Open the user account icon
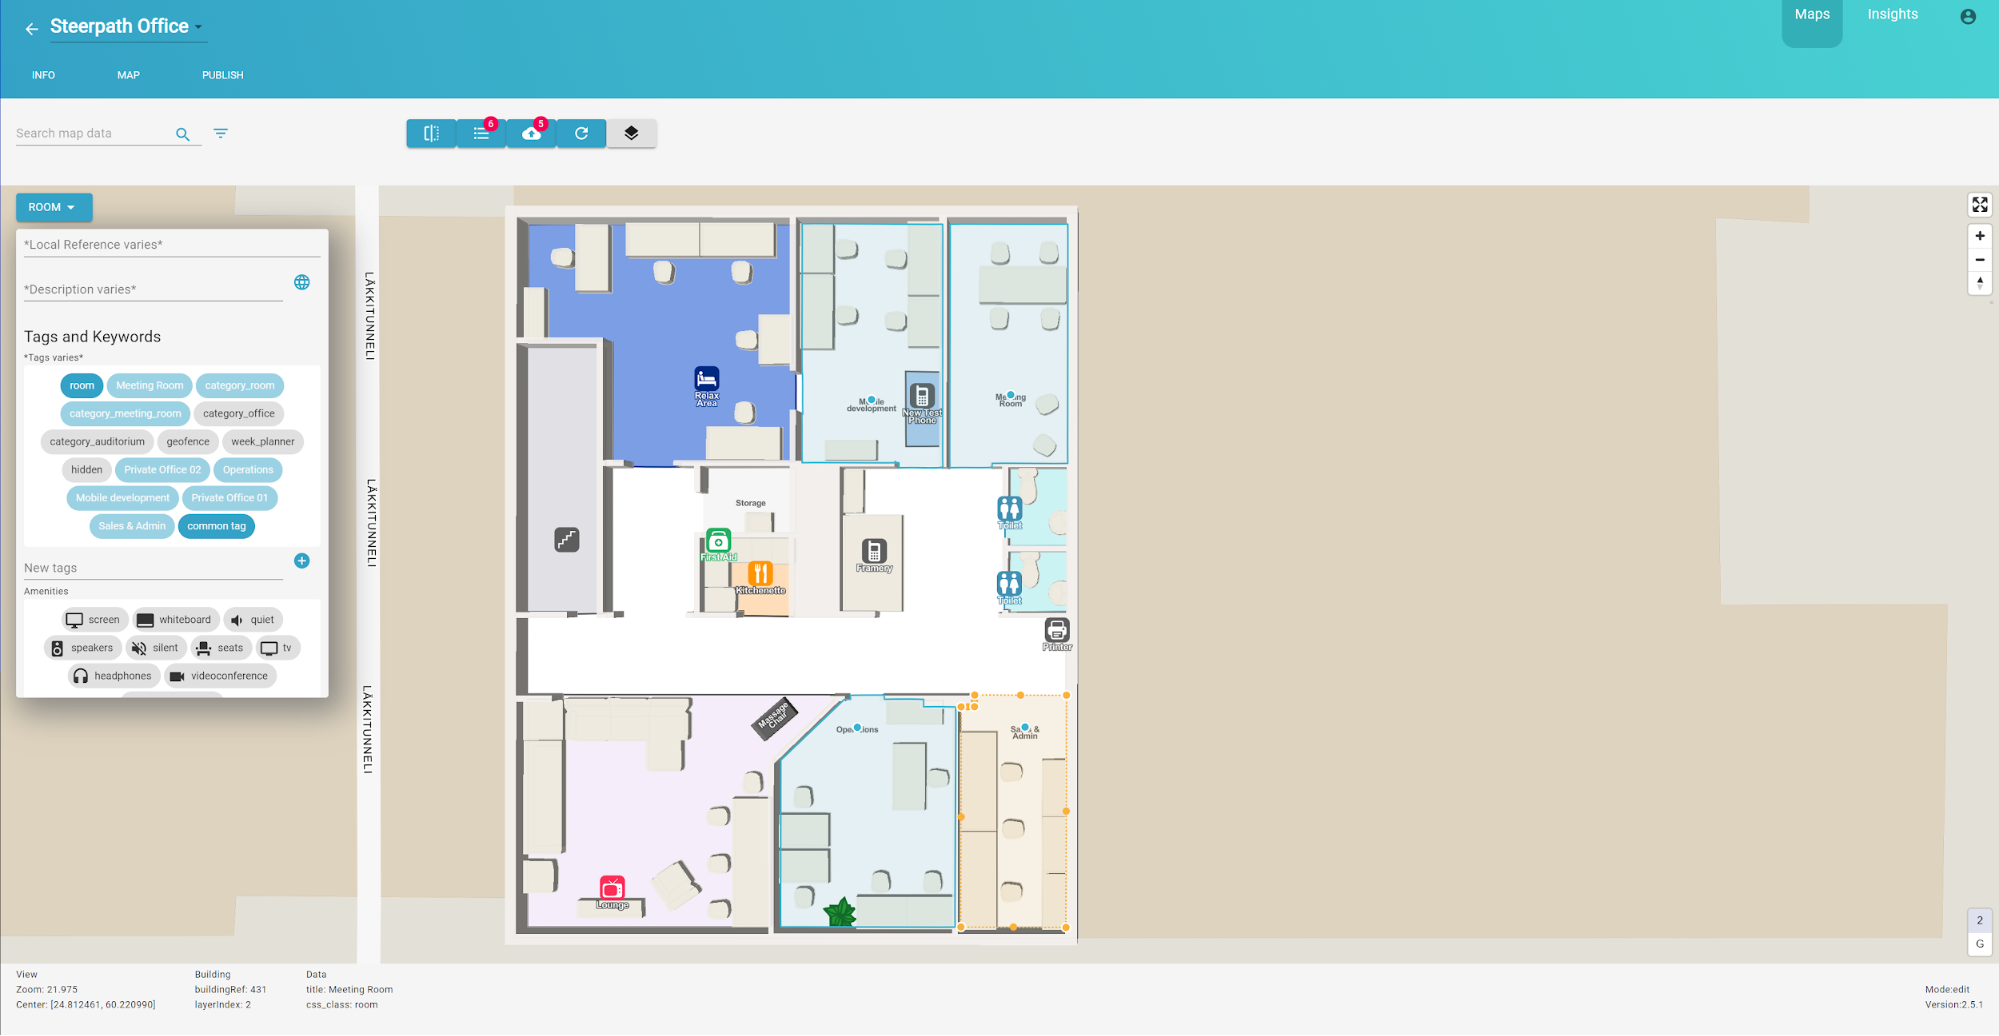Viewport: 1999px width, 1036px height. coord(1967,17)
